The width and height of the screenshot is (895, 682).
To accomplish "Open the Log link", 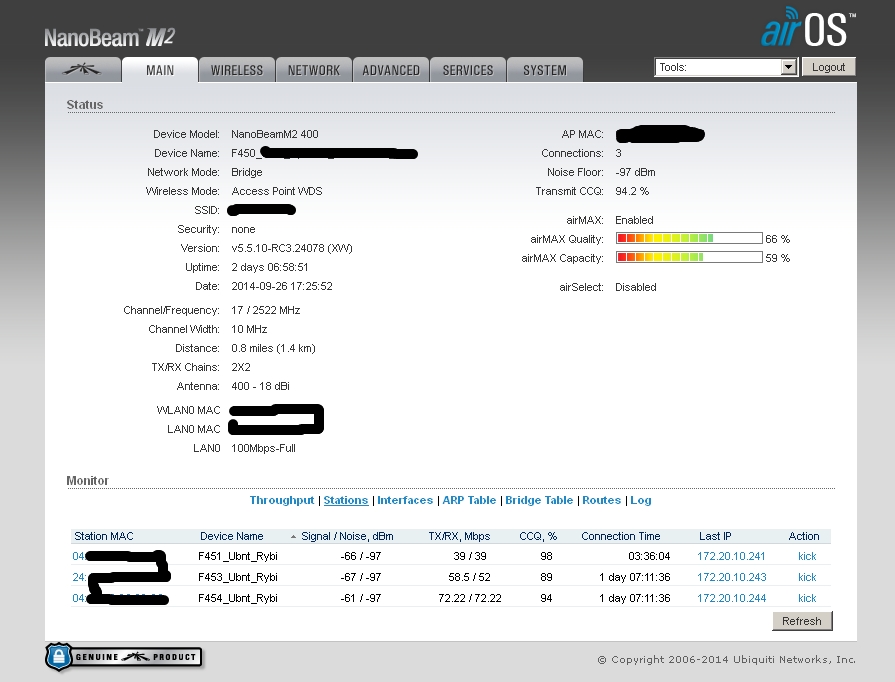I will click(x=640, y=500).
